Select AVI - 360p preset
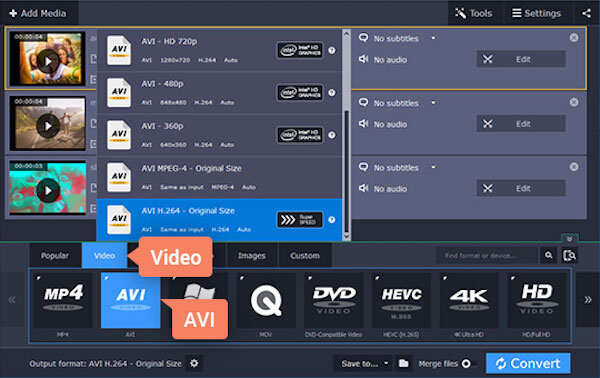The height and width of the screenshot is (378, 600). 219,135
